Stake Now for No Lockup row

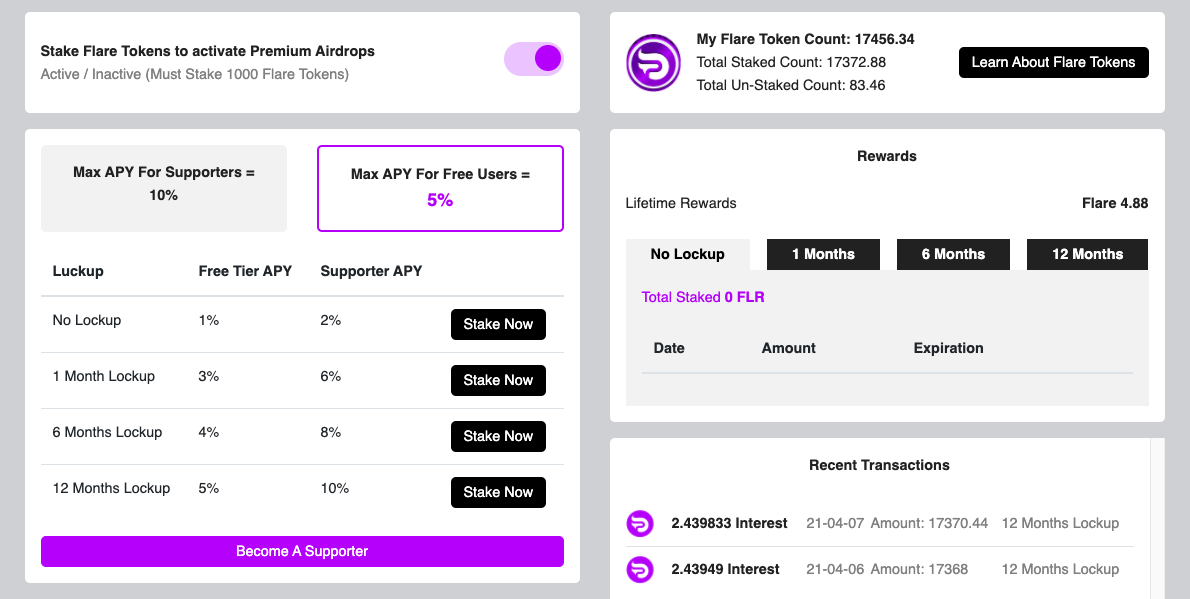(x=498, y=324)
